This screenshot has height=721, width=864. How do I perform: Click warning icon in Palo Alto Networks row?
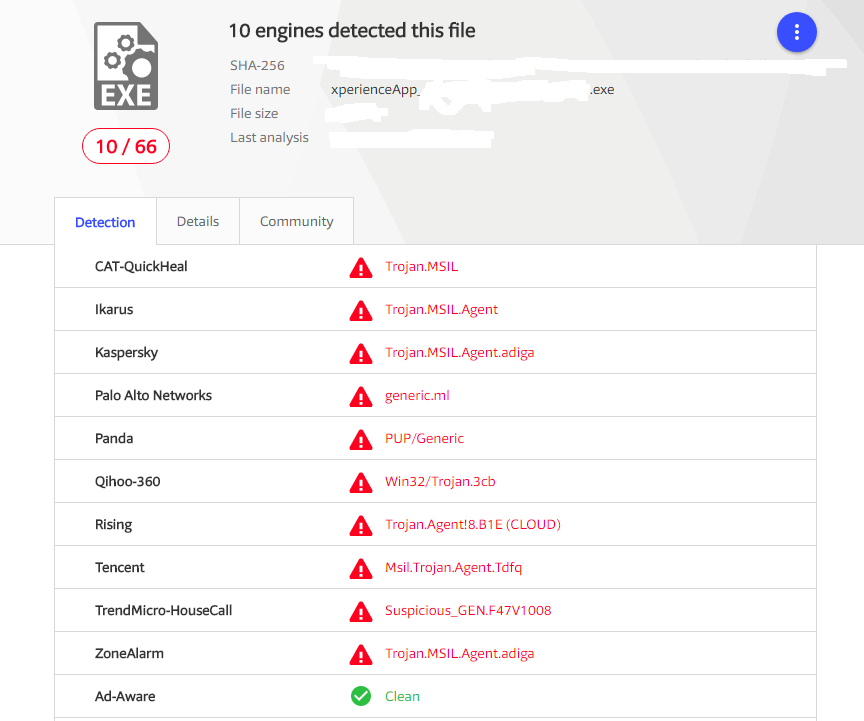(361, 396)
